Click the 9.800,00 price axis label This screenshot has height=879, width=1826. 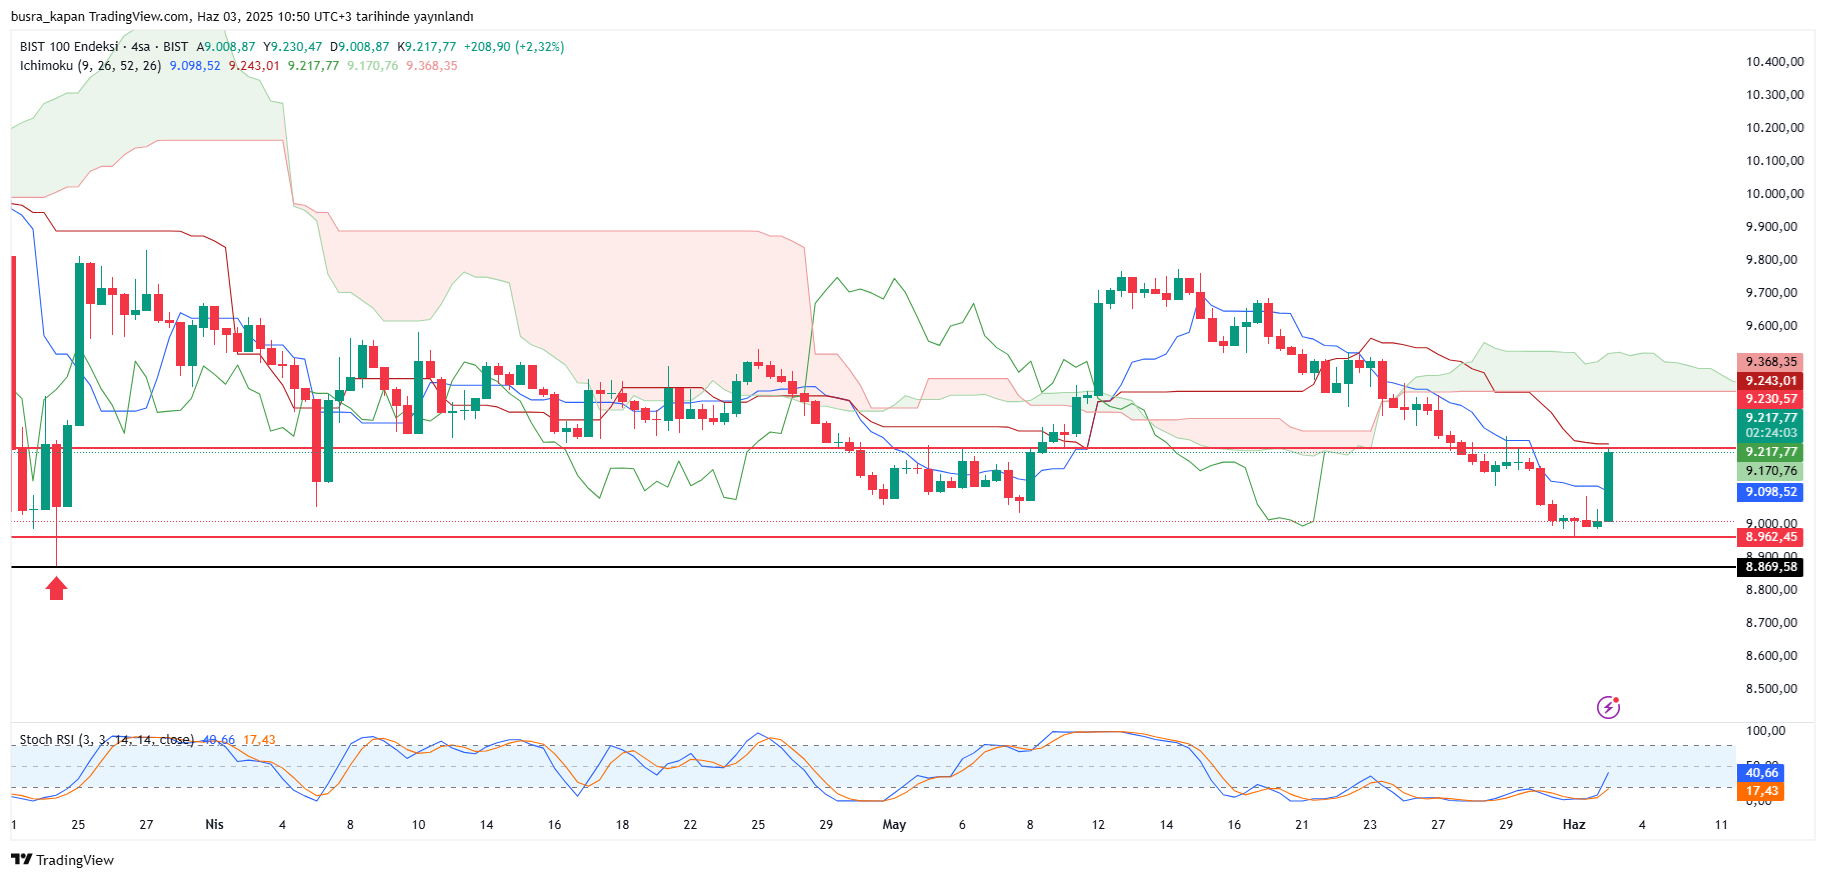point(1771,260)
